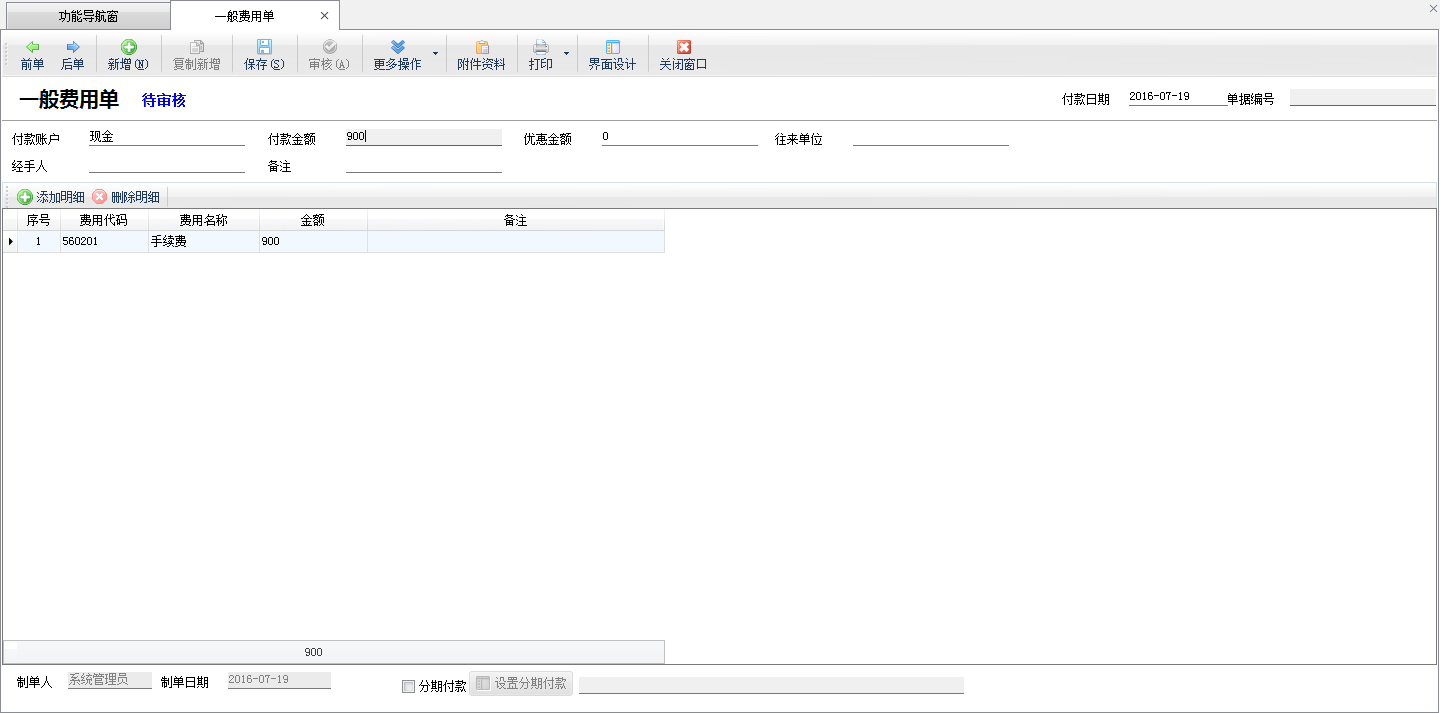Select the 一般费用单 tab
Image resolution: width=1440 pixels, height=713 pixels.
click(244, 16)
